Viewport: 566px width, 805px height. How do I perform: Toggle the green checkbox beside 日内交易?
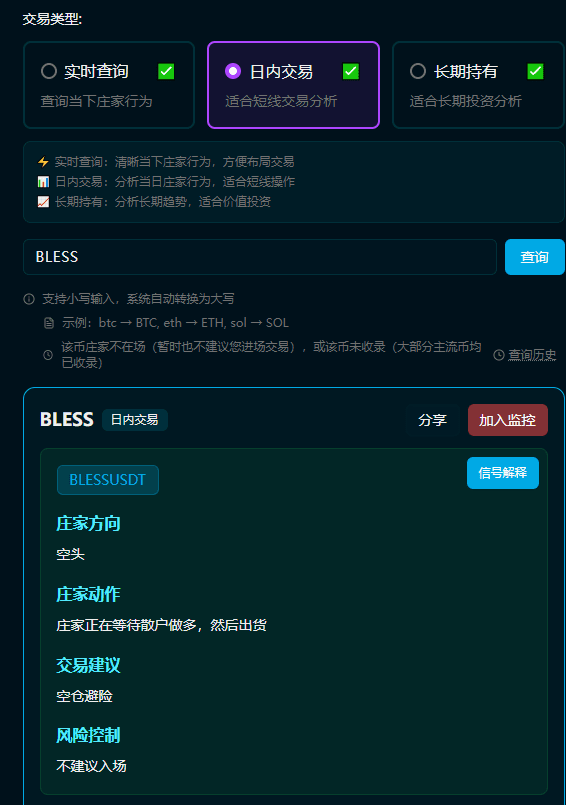click(351, 71)
